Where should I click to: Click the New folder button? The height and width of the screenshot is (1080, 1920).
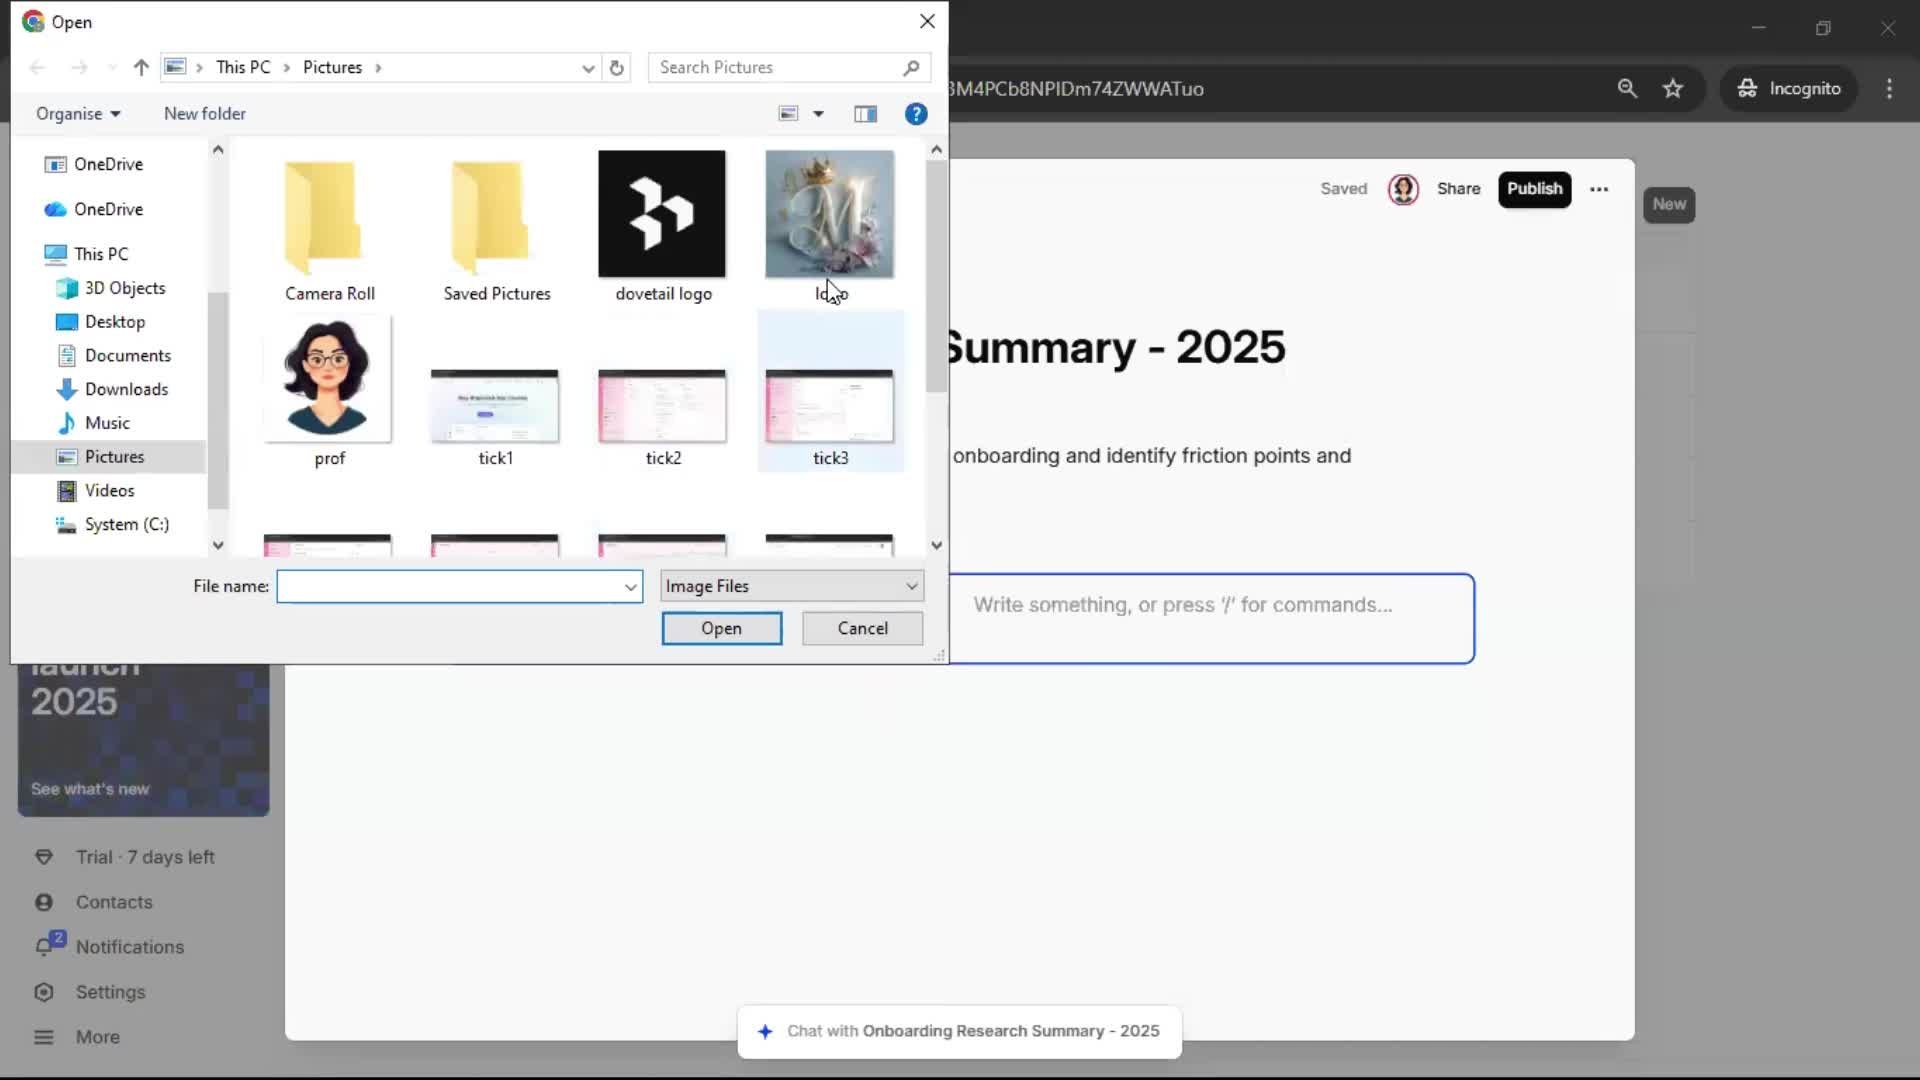click(x=204, y=114)
